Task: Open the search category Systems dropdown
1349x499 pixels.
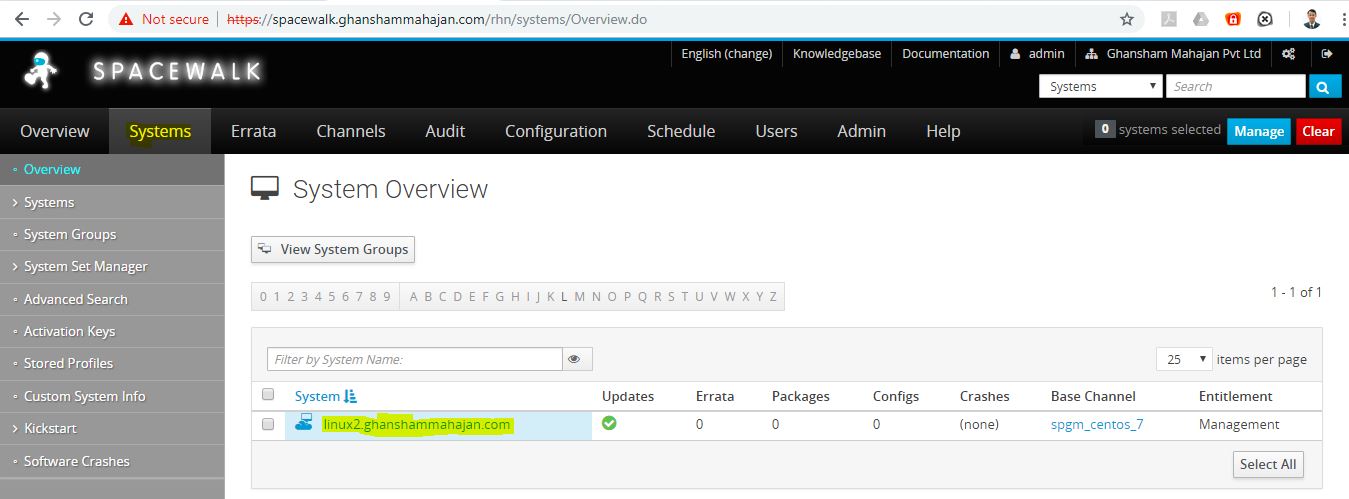Action: (1101, 87)
